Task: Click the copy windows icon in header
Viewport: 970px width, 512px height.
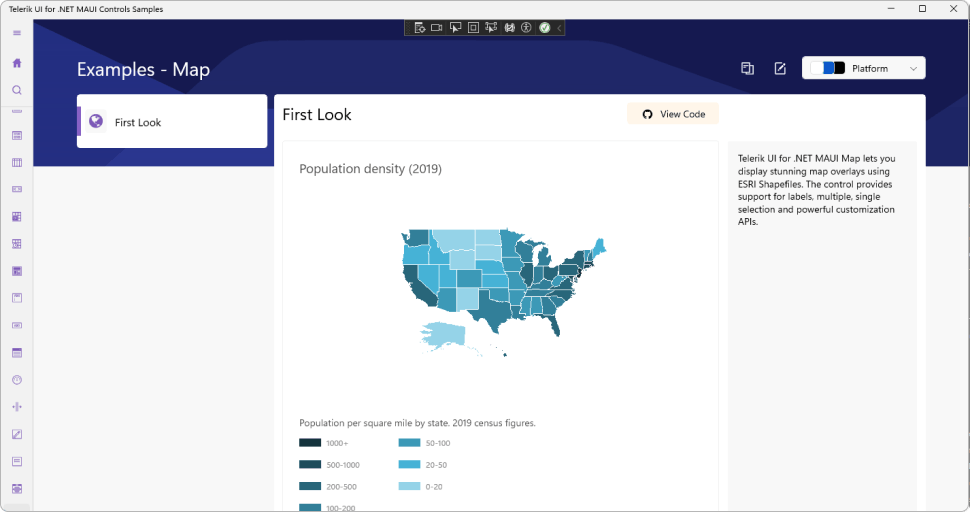Action: [x=747, y=69]
